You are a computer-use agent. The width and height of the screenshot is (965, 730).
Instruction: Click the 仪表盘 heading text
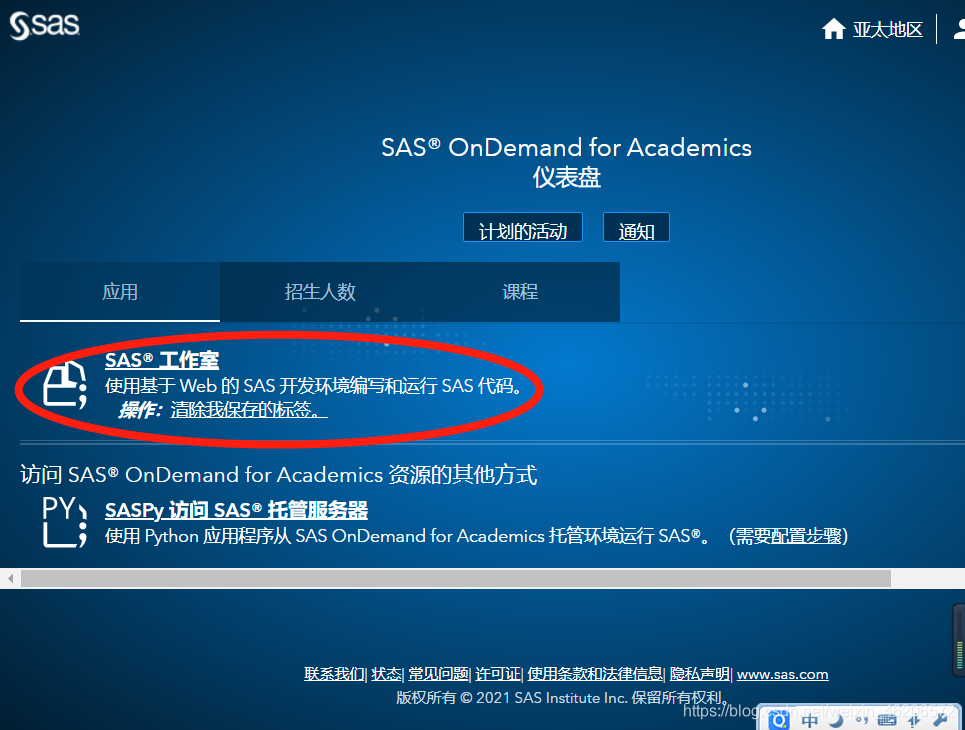click(x=566, y=178)
